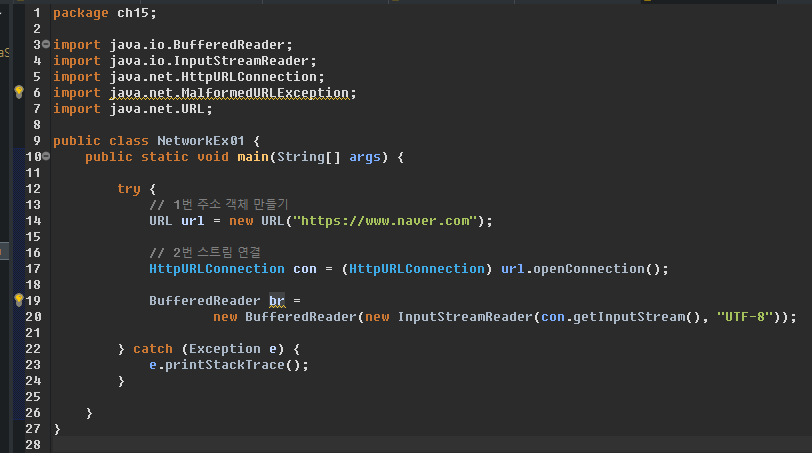The width and height of the screenshot is (812, 453).
Task: Collapse the import block fold toggle on line 3
Action: click(x=46, y=45)
